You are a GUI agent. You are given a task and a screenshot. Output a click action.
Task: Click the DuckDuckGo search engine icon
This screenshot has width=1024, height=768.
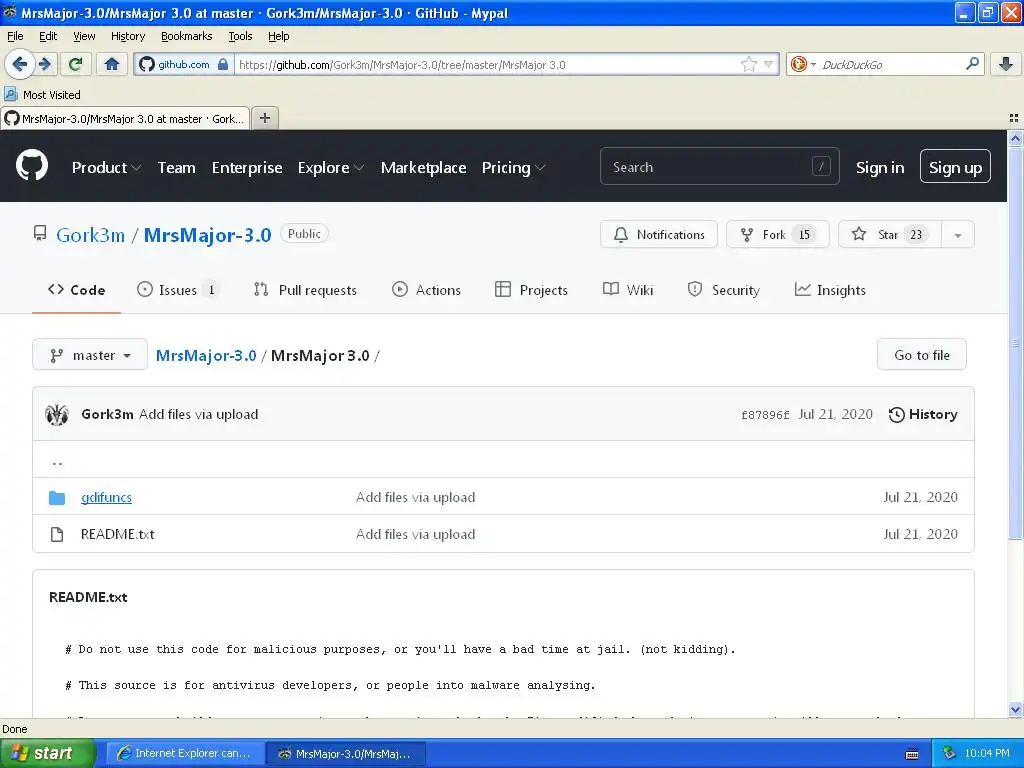(798, 64)
